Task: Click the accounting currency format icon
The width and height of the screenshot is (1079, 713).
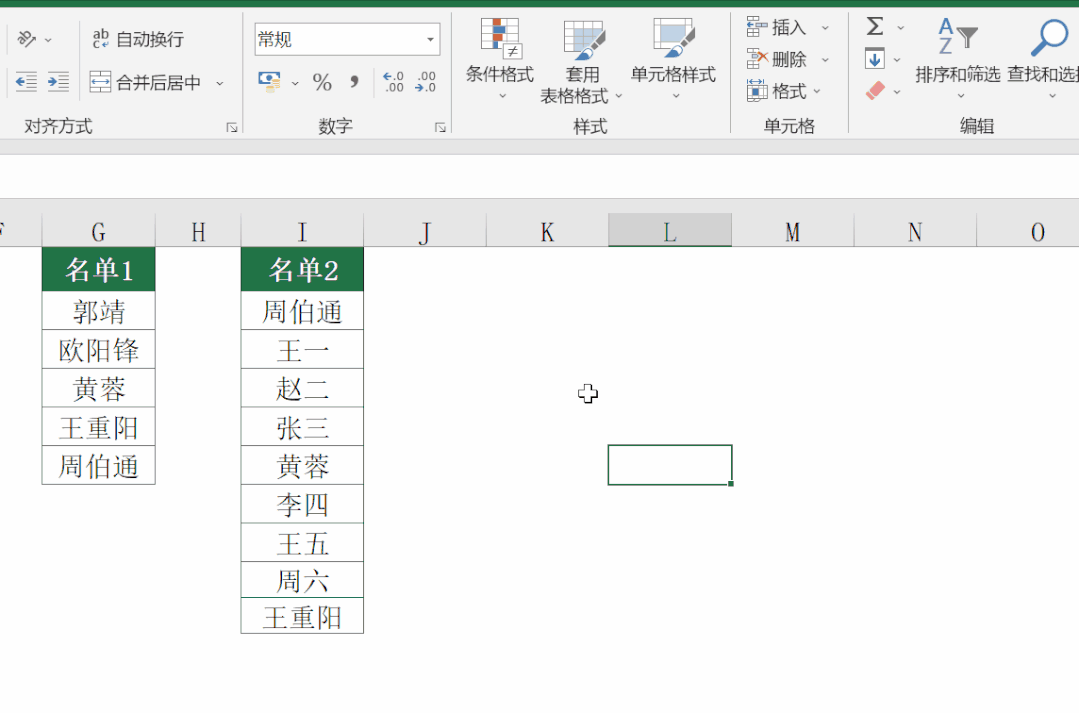Action: tap(269, 82)
